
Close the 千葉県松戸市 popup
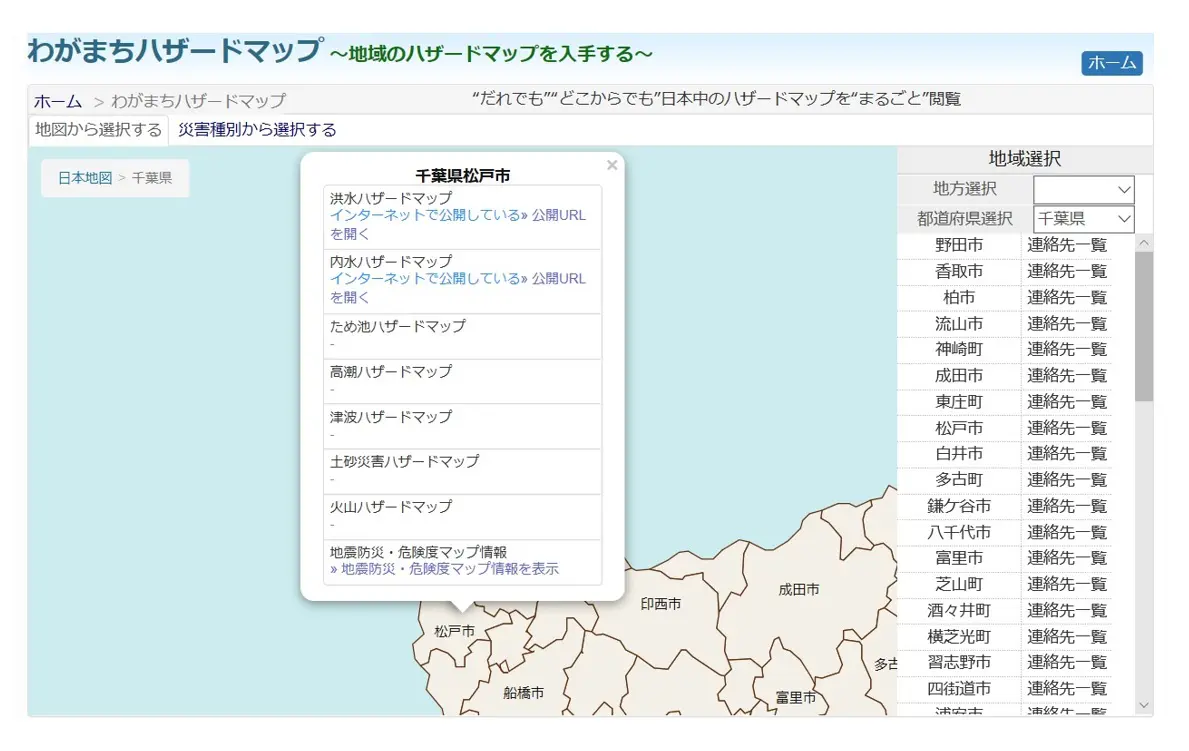611,165
